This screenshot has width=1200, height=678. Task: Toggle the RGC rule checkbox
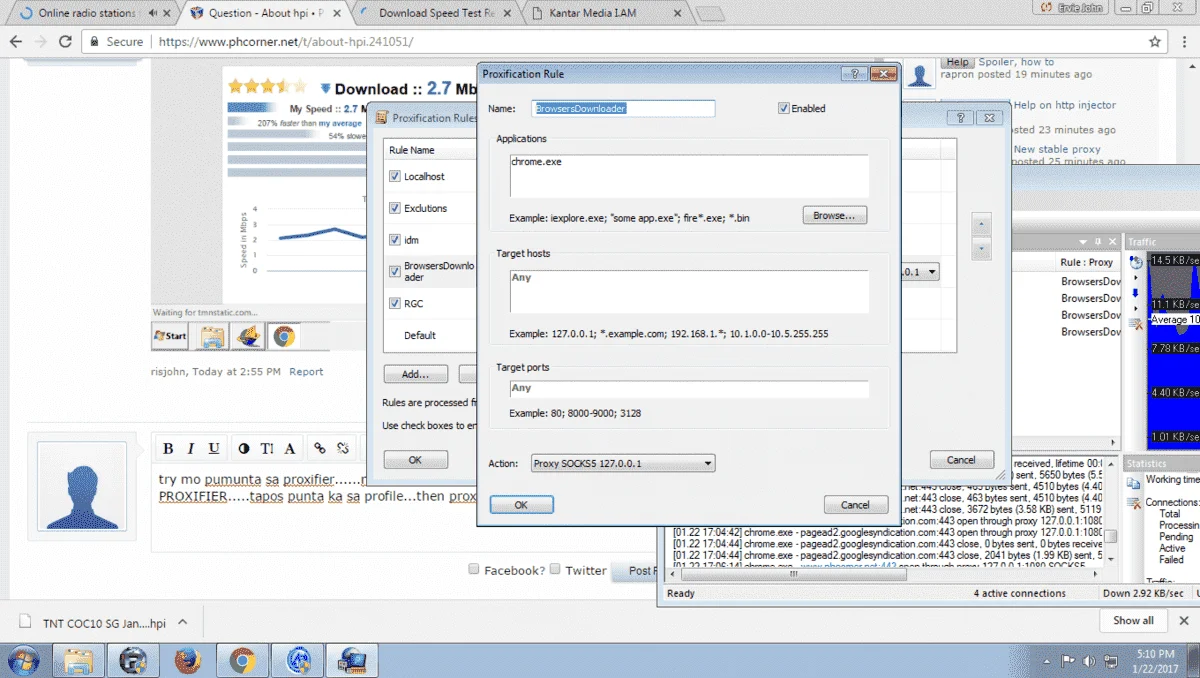tap(395, 303)
